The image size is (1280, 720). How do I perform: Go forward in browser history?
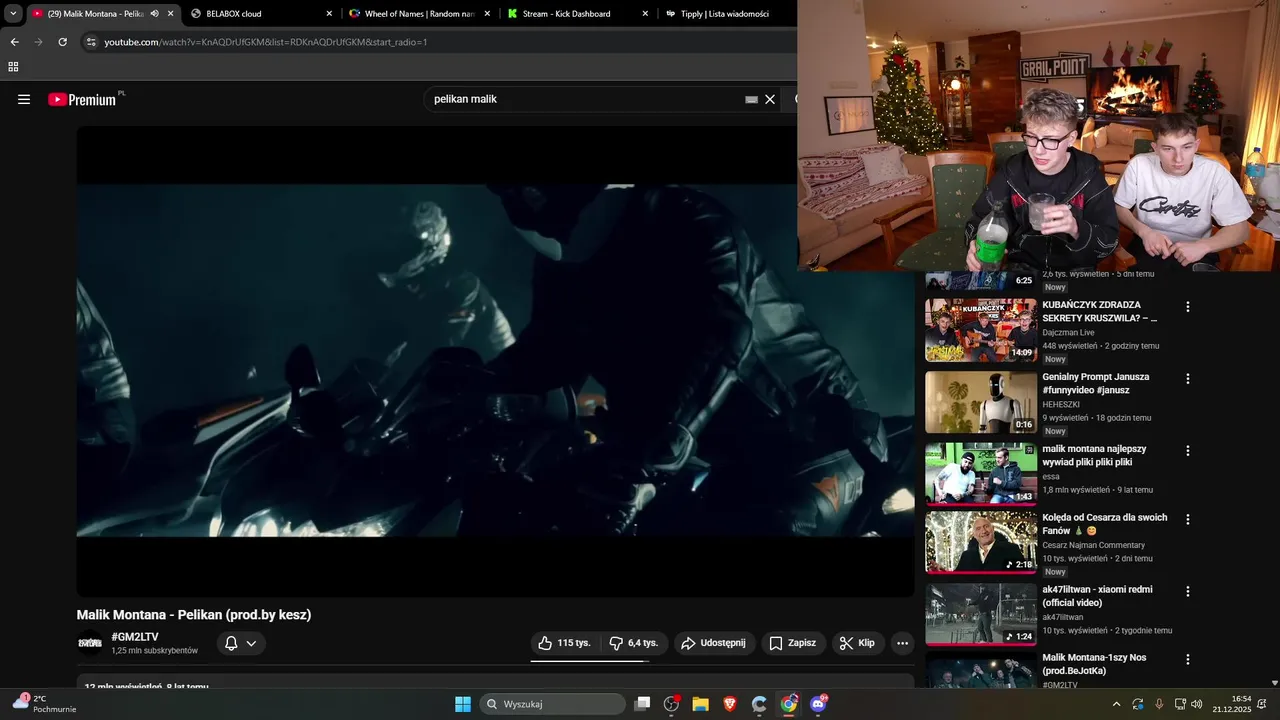(38, 42)
